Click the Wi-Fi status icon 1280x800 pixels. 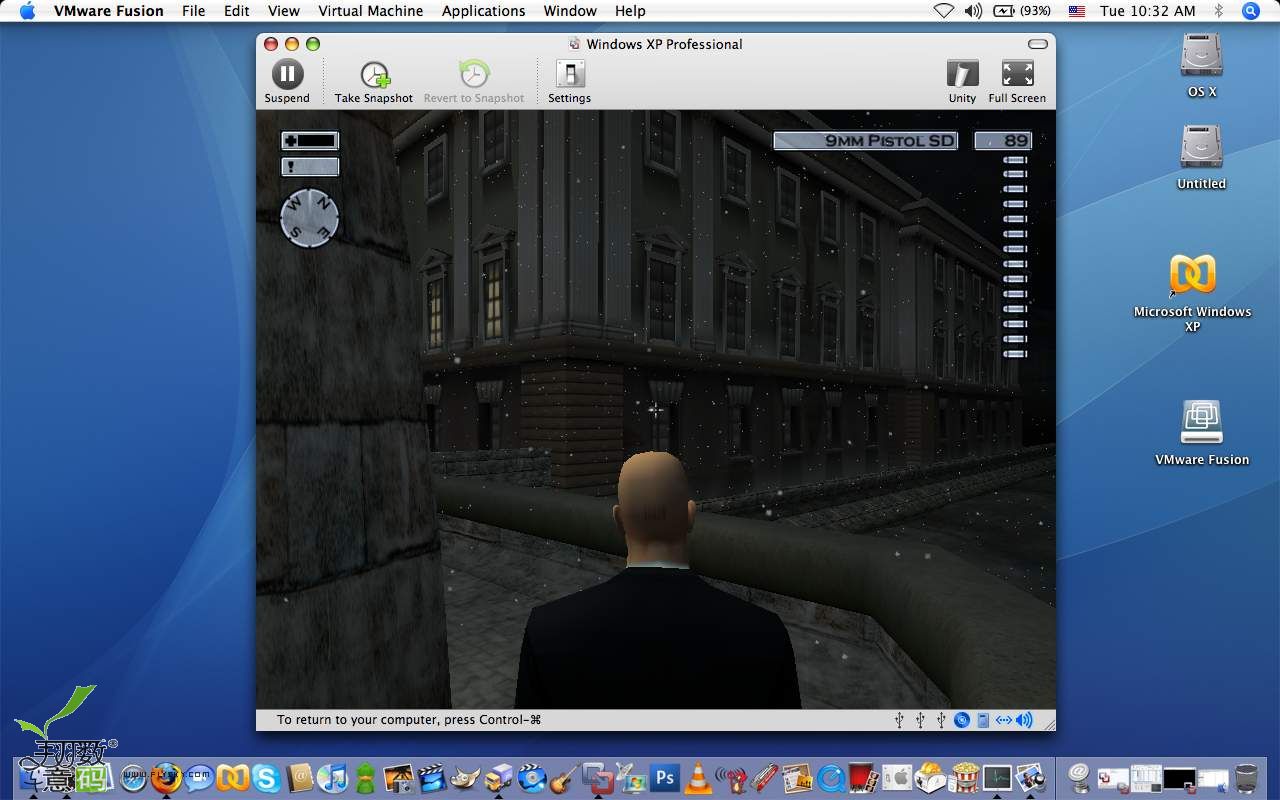[x=944, y=11]
